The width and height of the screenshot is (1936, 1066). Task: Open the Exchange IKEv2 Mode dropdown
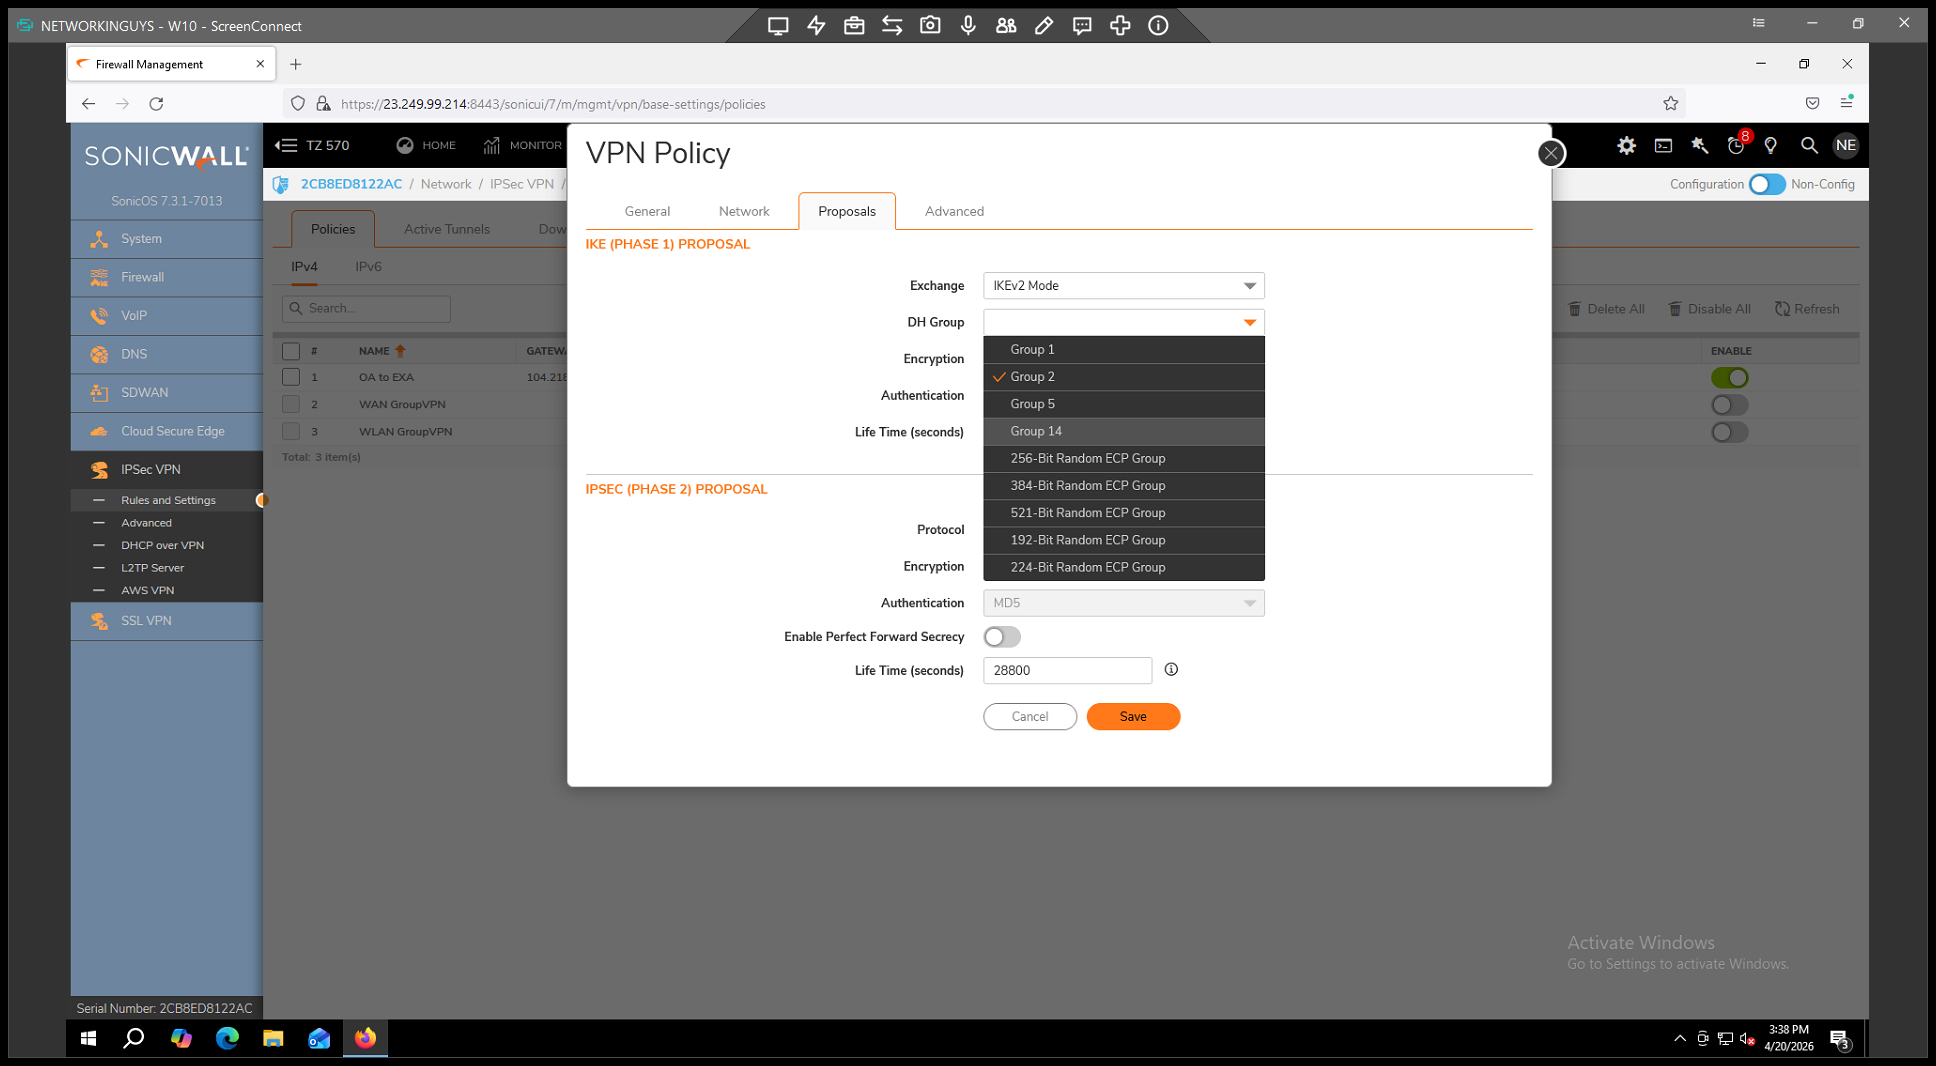click(1123, 286)
